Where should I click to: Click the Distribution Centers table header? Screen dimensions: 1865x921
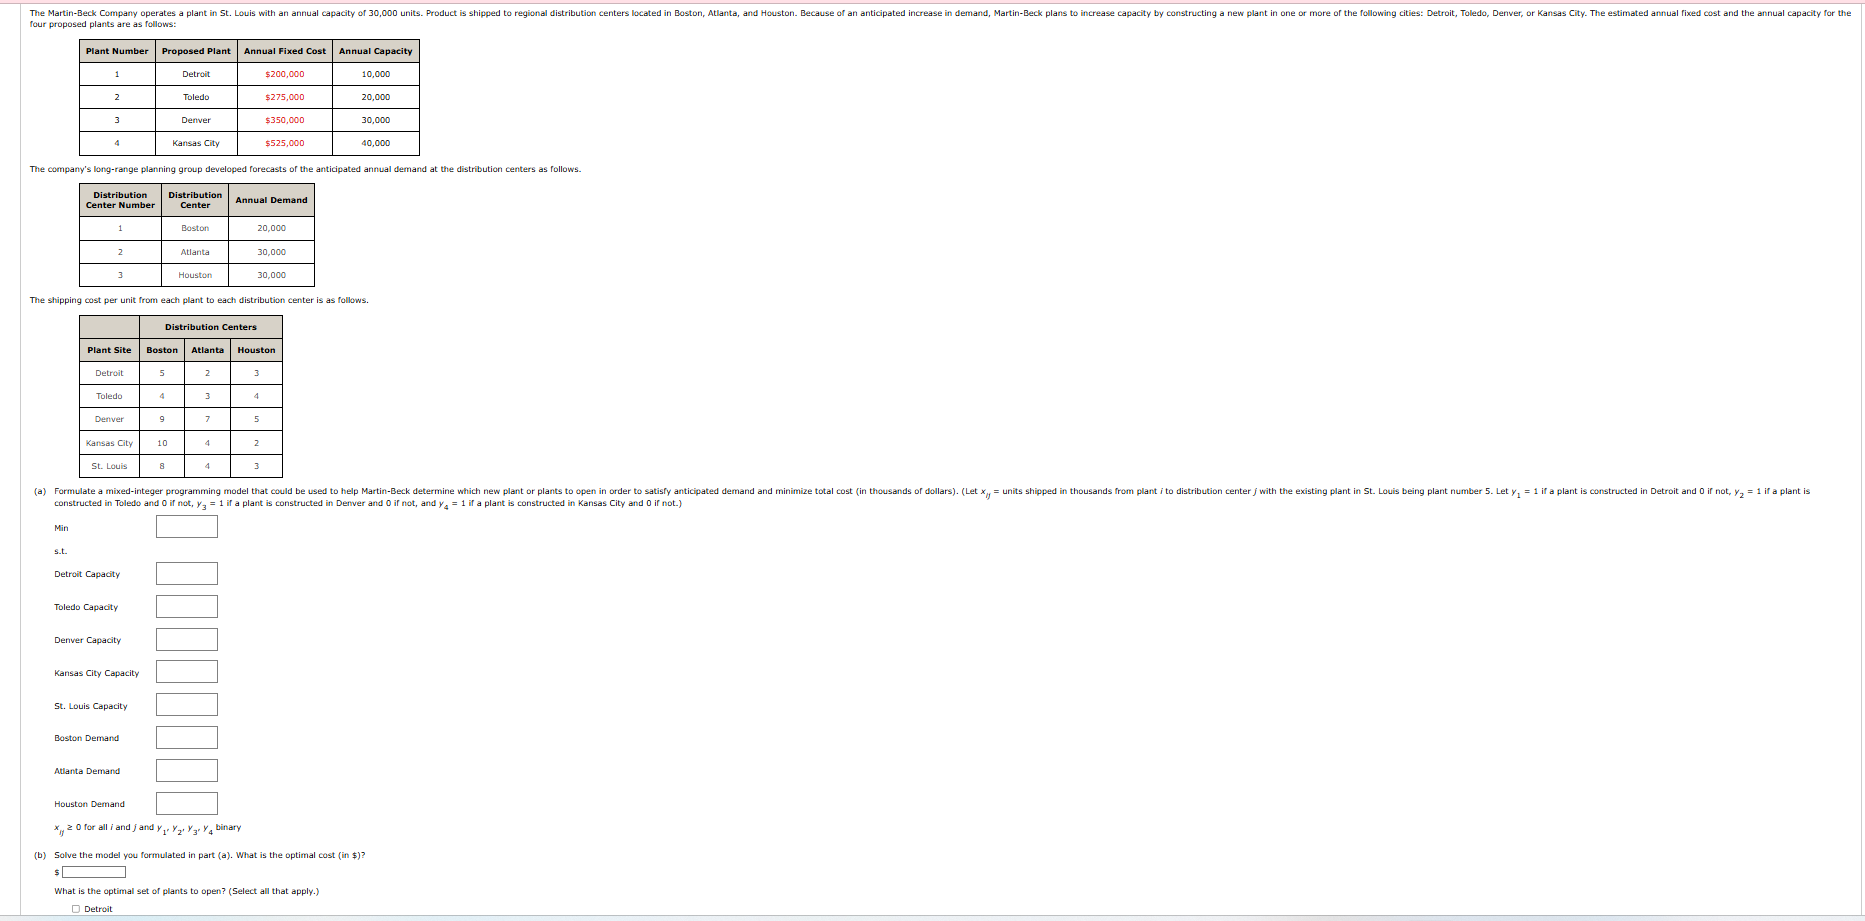tap(211, 327)
